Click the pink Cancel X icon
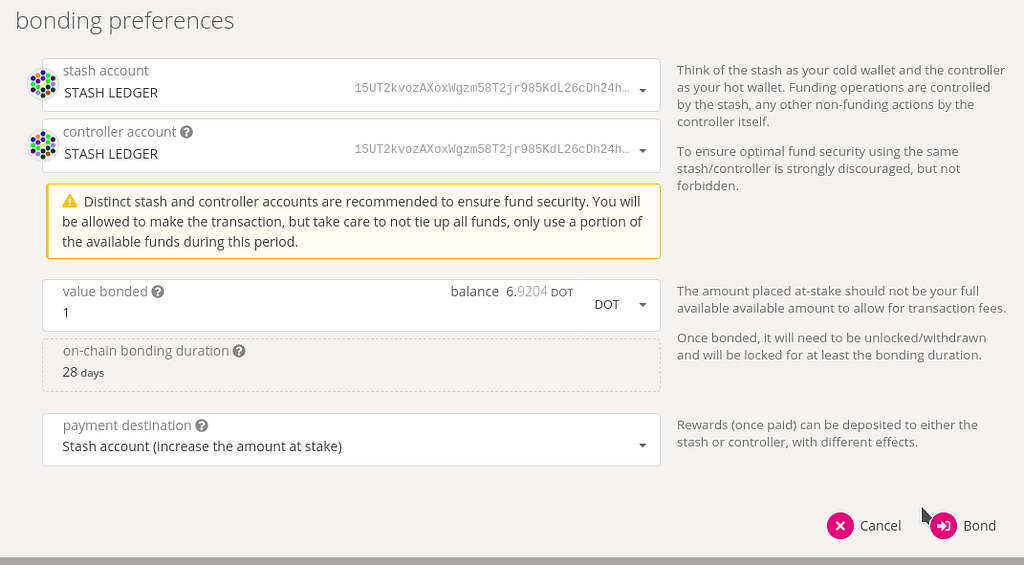The width and height of the screenshot is (1024, 565). point(840,526)
